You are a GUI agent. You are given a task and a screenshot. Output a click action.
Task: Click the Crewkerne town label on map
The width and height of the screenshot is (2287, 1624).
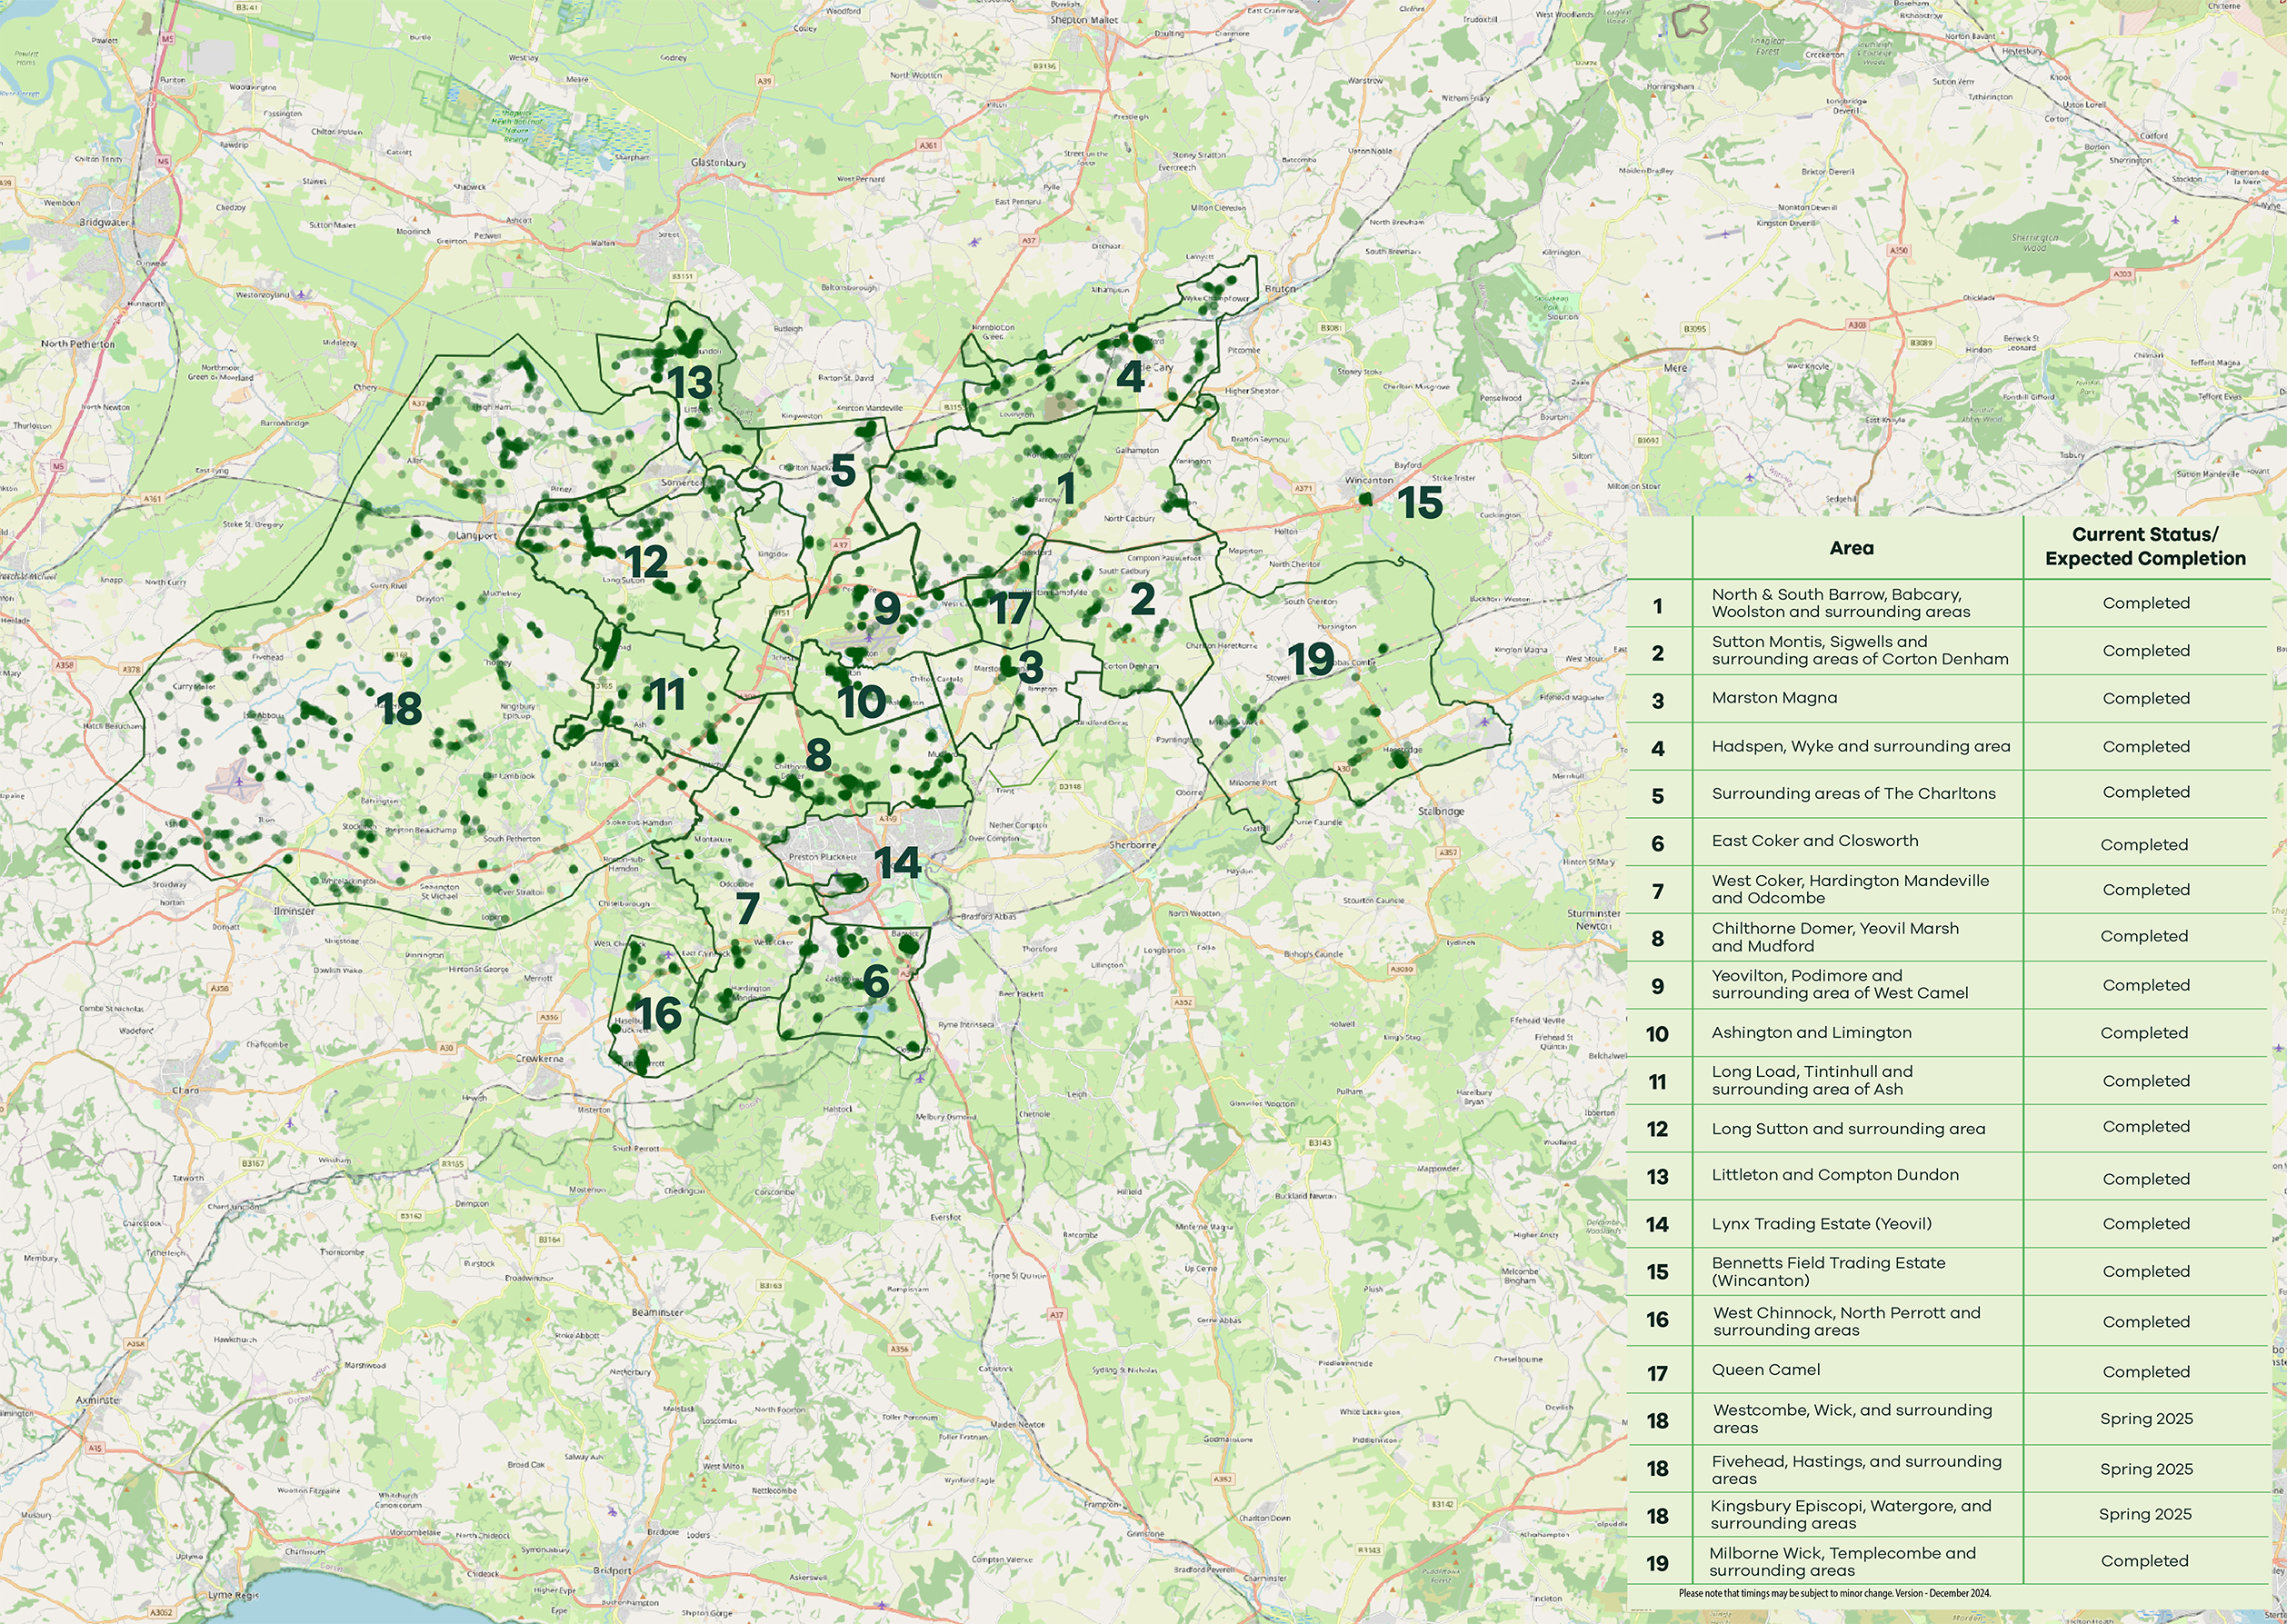tap(540, 1058)
